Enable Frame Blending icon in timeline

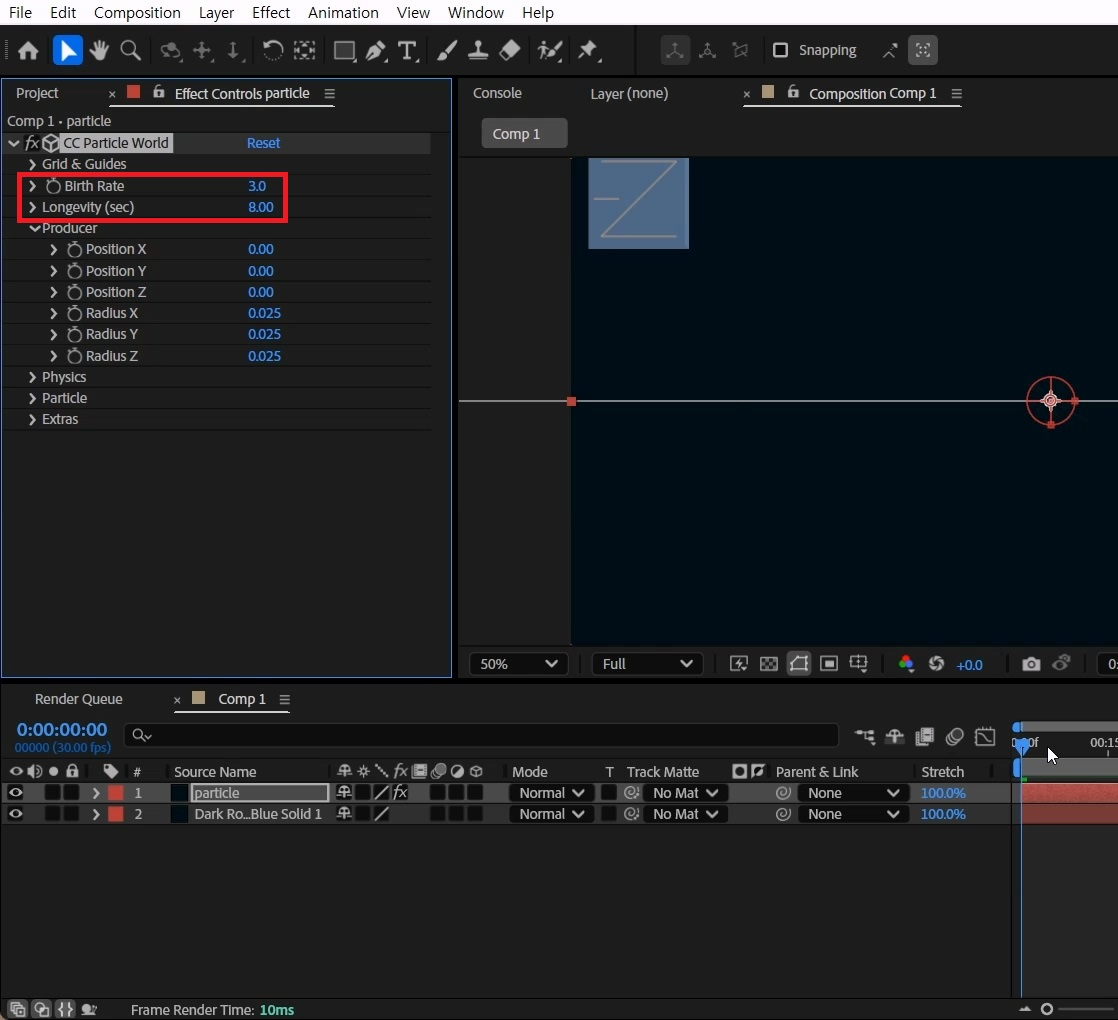pyautogui.click(x=925, y=736)
